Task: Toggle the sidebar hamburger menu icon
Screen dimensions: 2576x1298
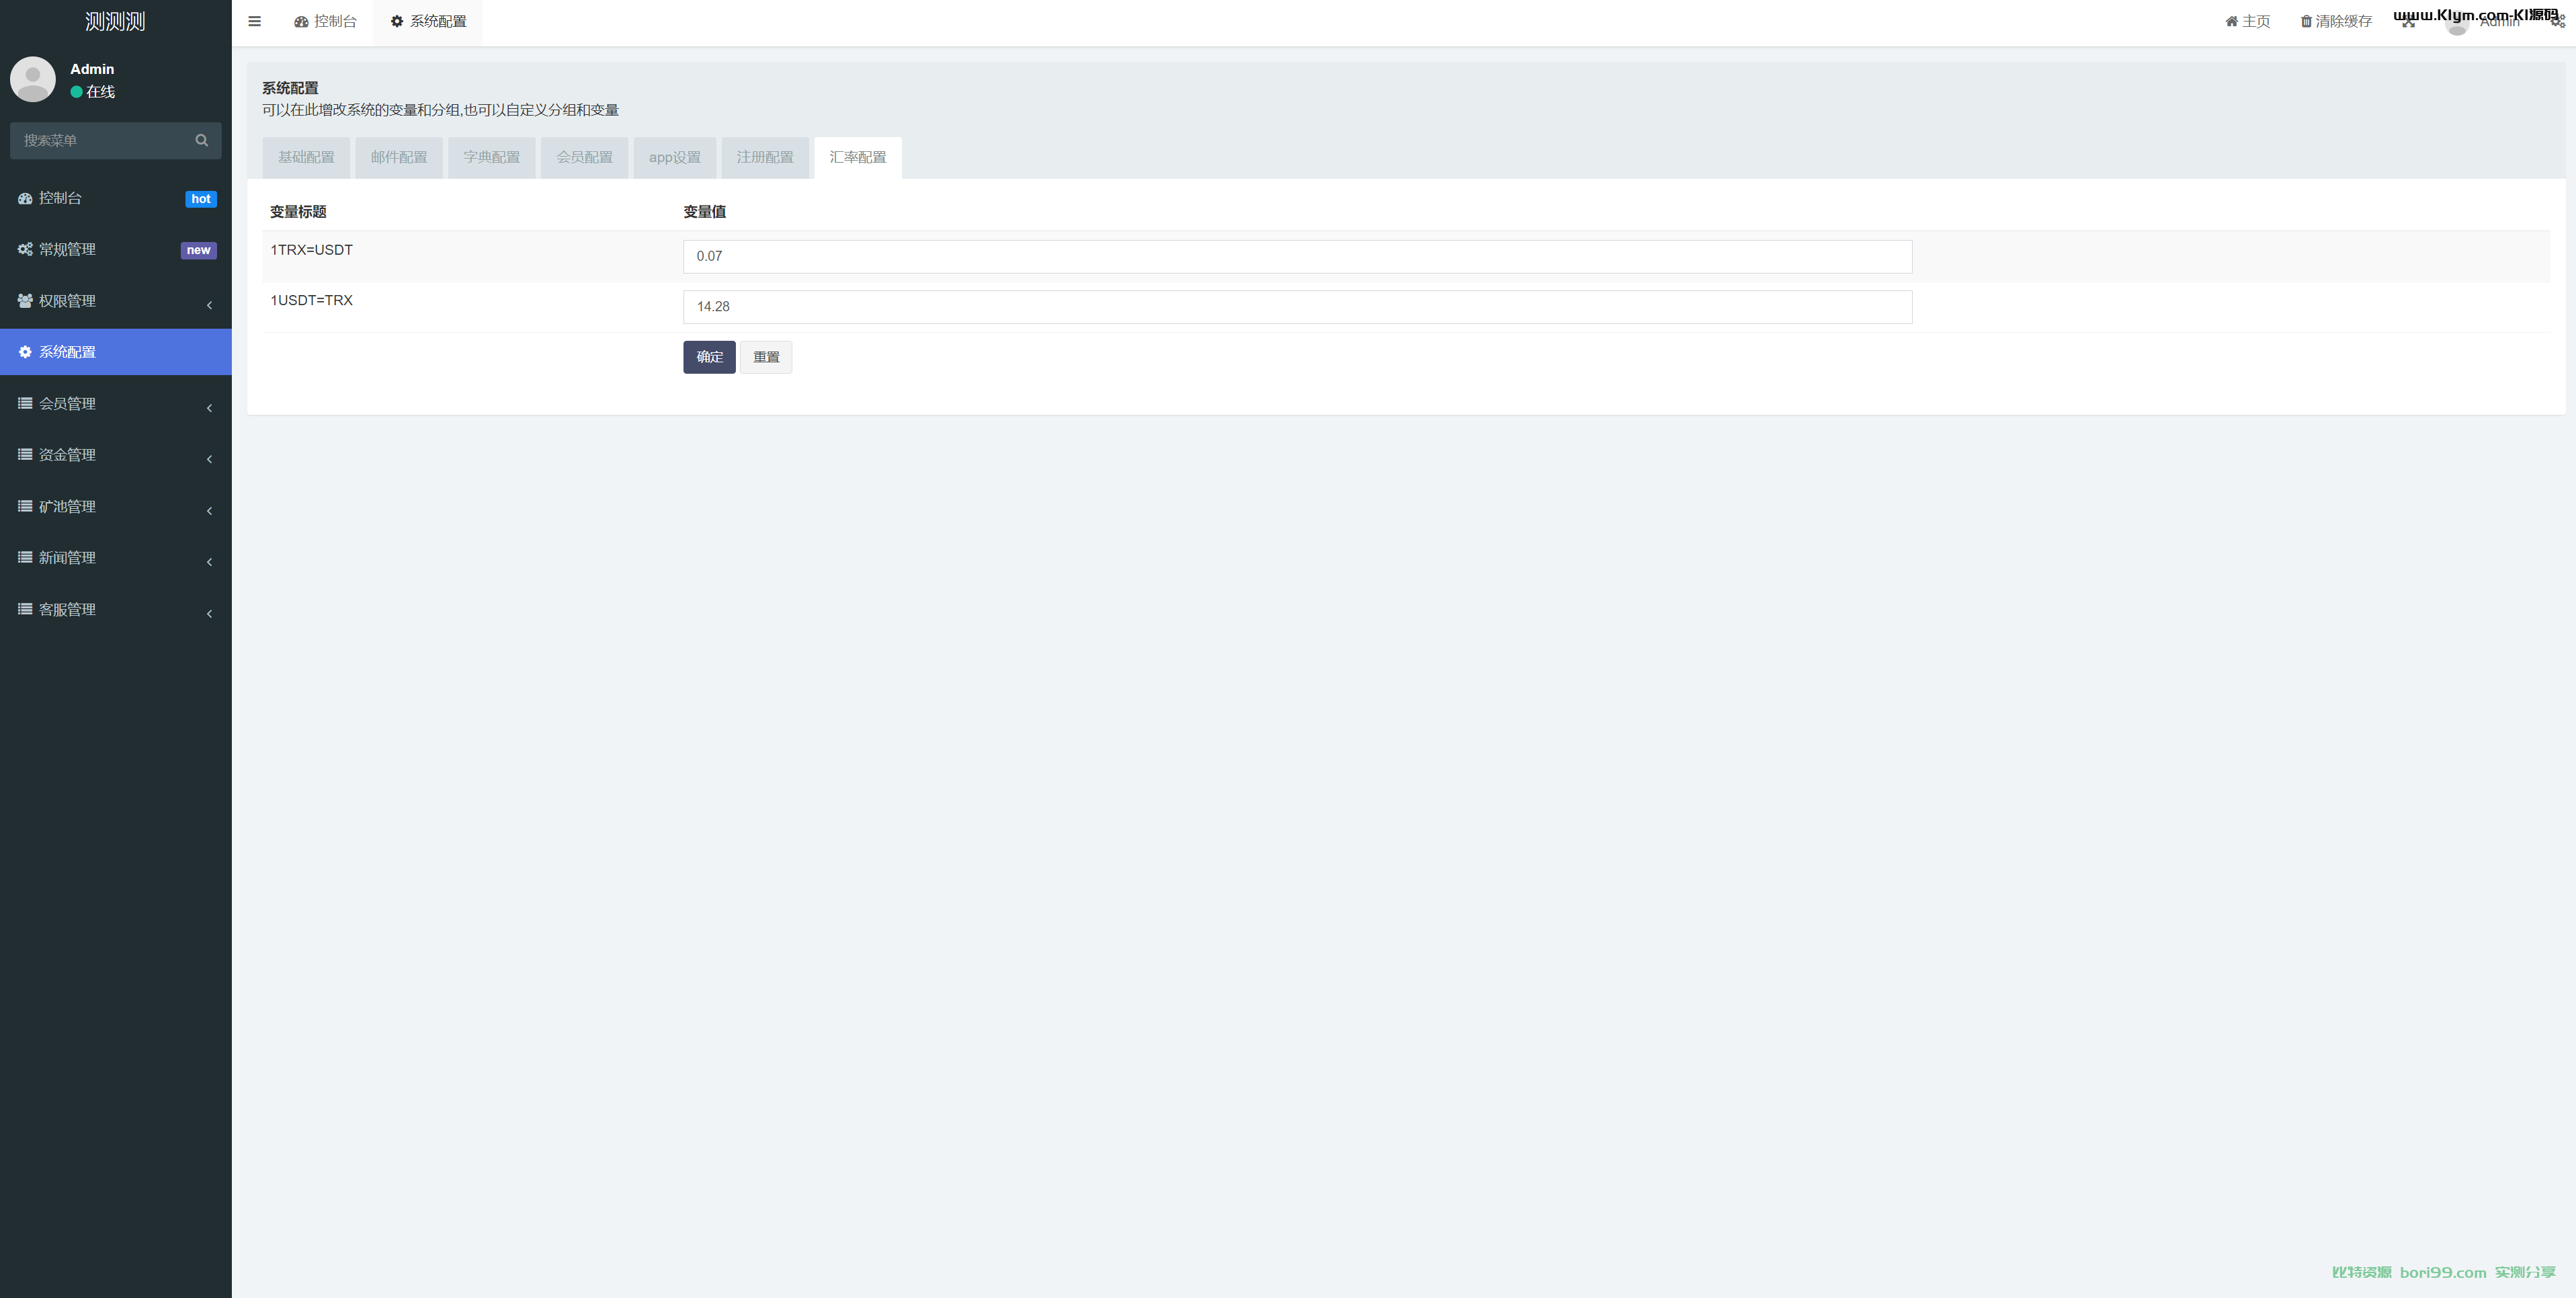Action: click(254, 21)
